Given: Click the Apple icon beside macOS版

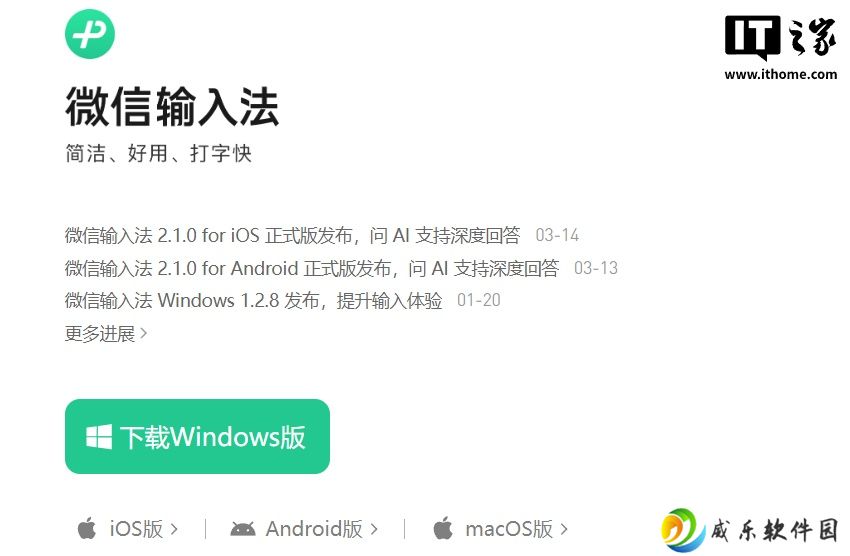Looking at the screenshot, I should pyautogui.click(x=443, y=528).
